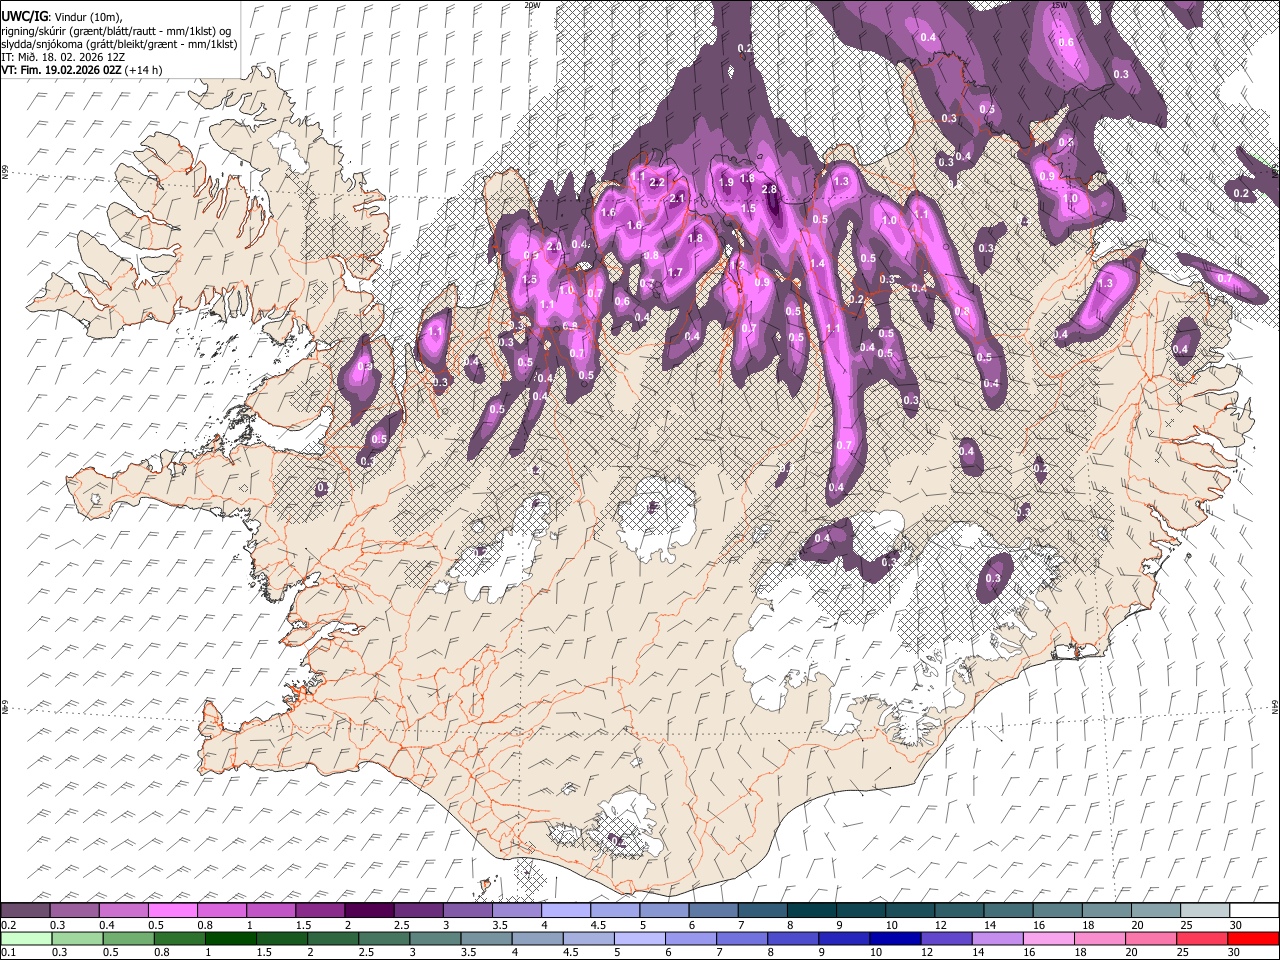The image size is (1280, 960).
Task: Click the 'rigning/skúrir' legend description line
Action: (x=116, y=31)
